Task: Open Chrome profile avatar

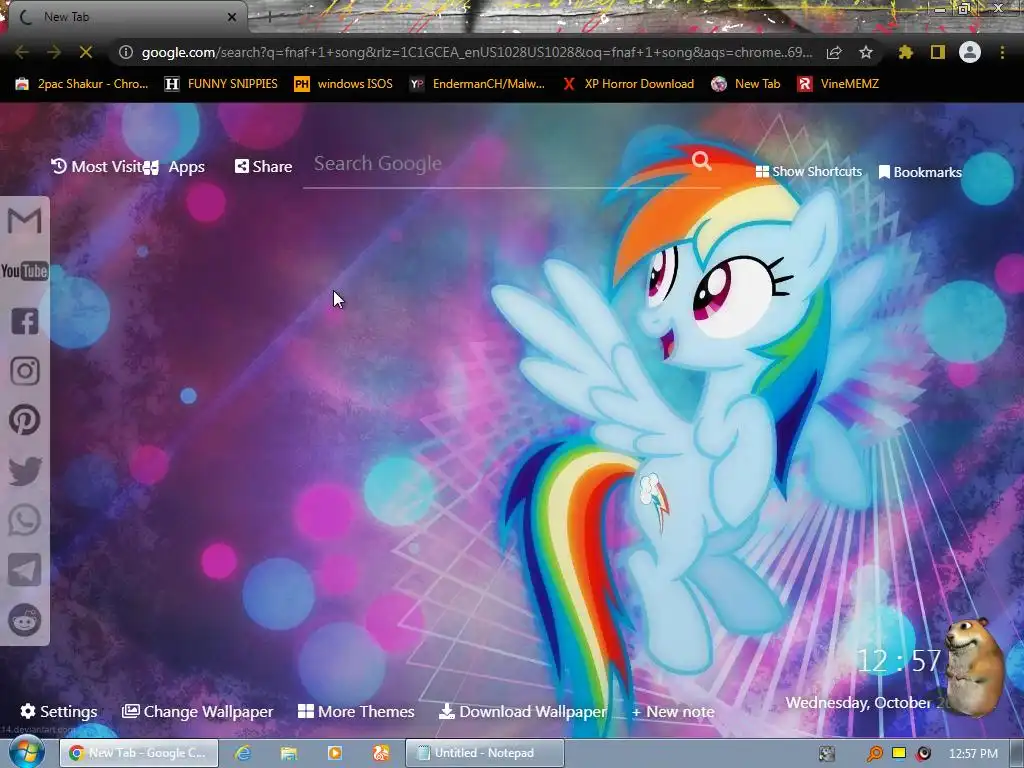Action: (970, 52)
